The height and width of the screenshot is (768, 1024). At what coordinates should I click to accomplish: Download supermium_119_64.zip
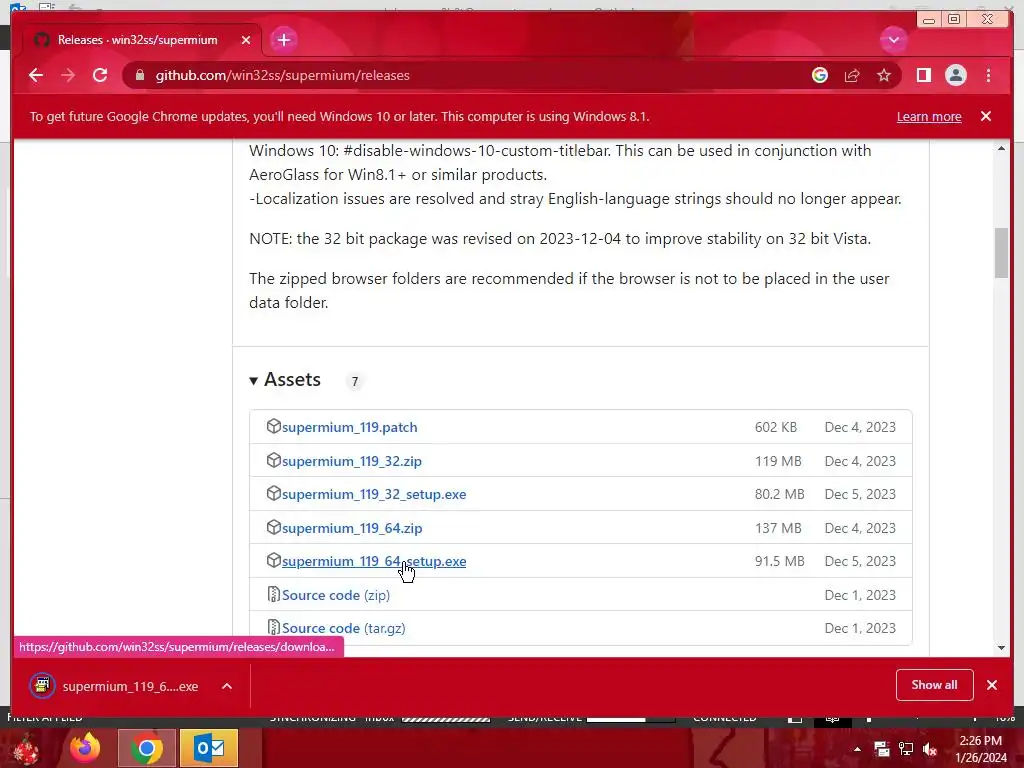352,528
